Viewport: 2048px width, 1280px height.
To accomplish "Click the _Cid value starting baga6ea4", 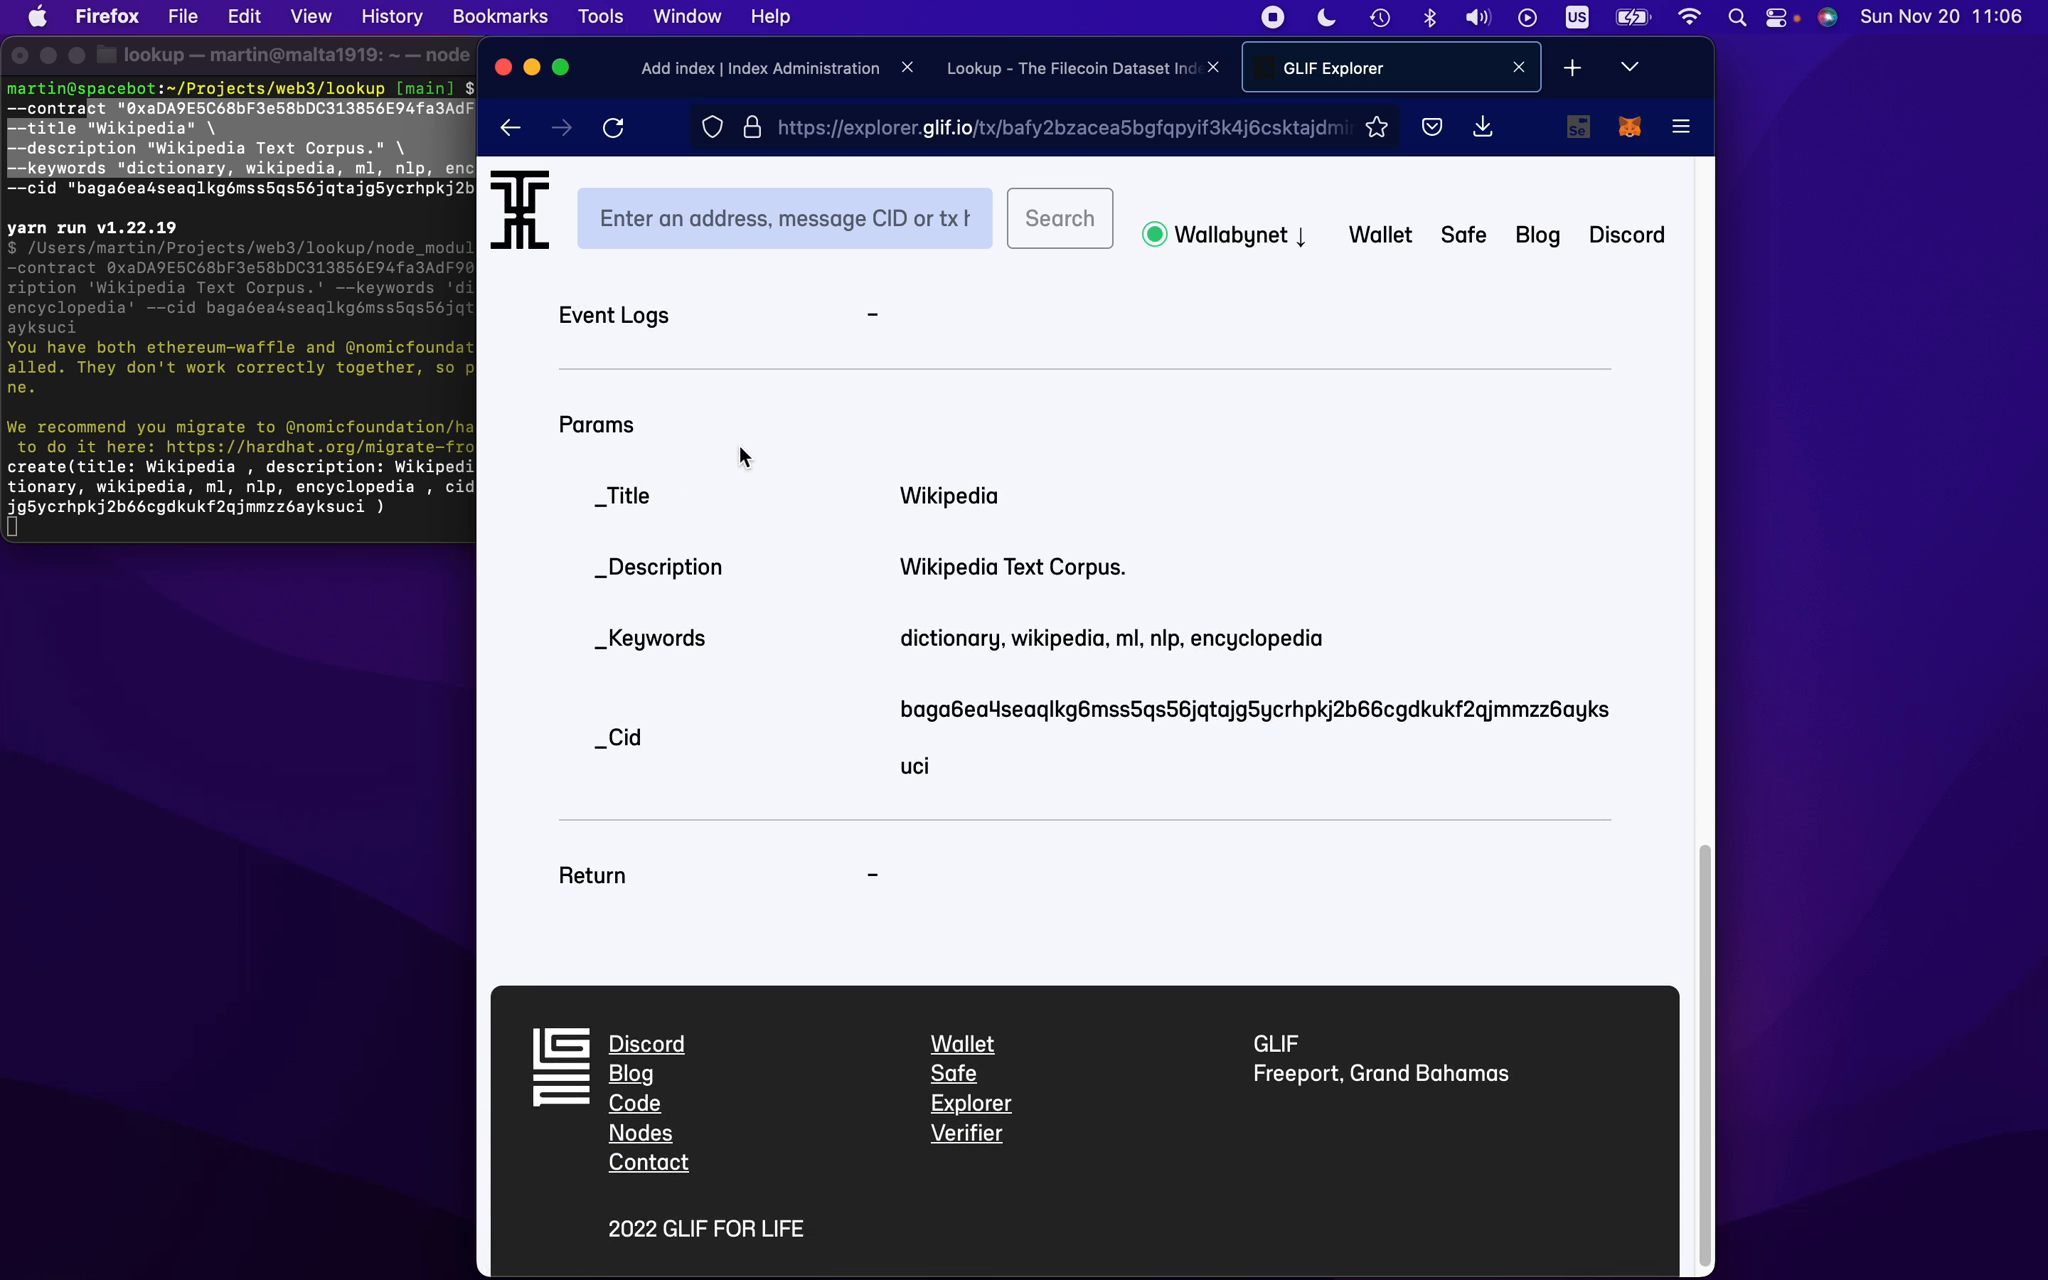I will tap(1254, 738).
